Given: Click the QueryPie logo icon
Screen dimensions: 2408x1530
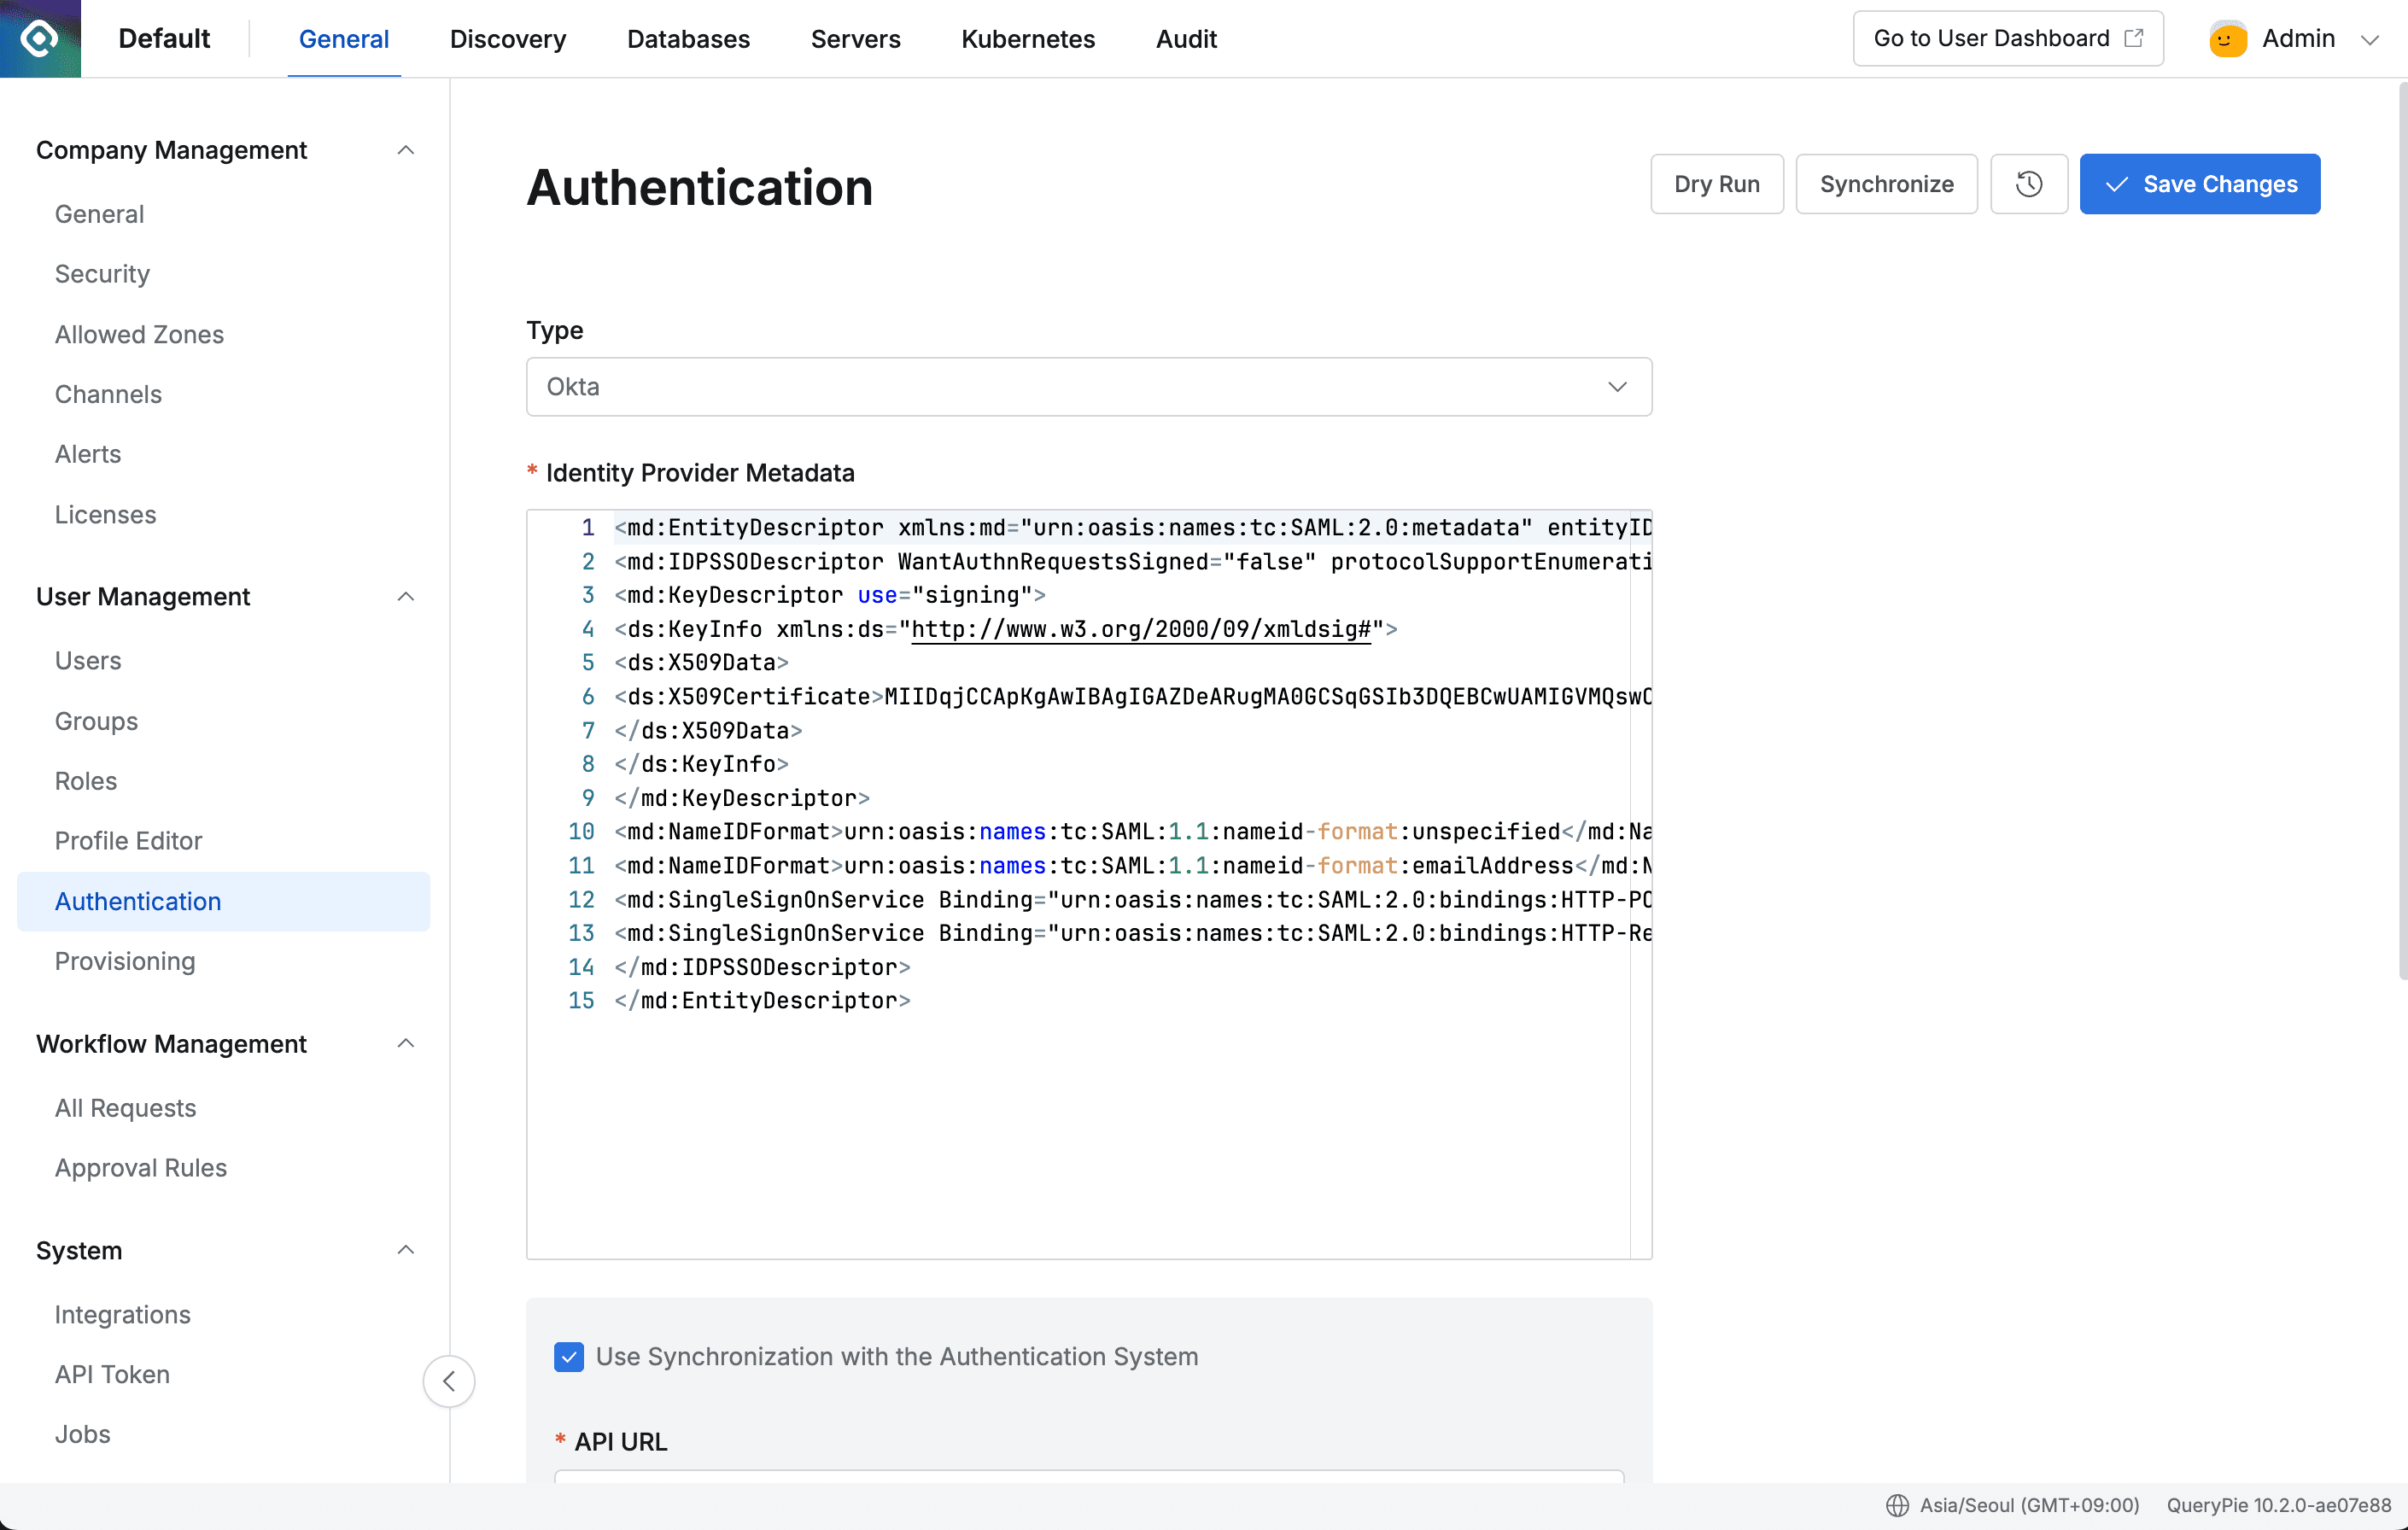Looking at the screenshot, I should 39,39.
